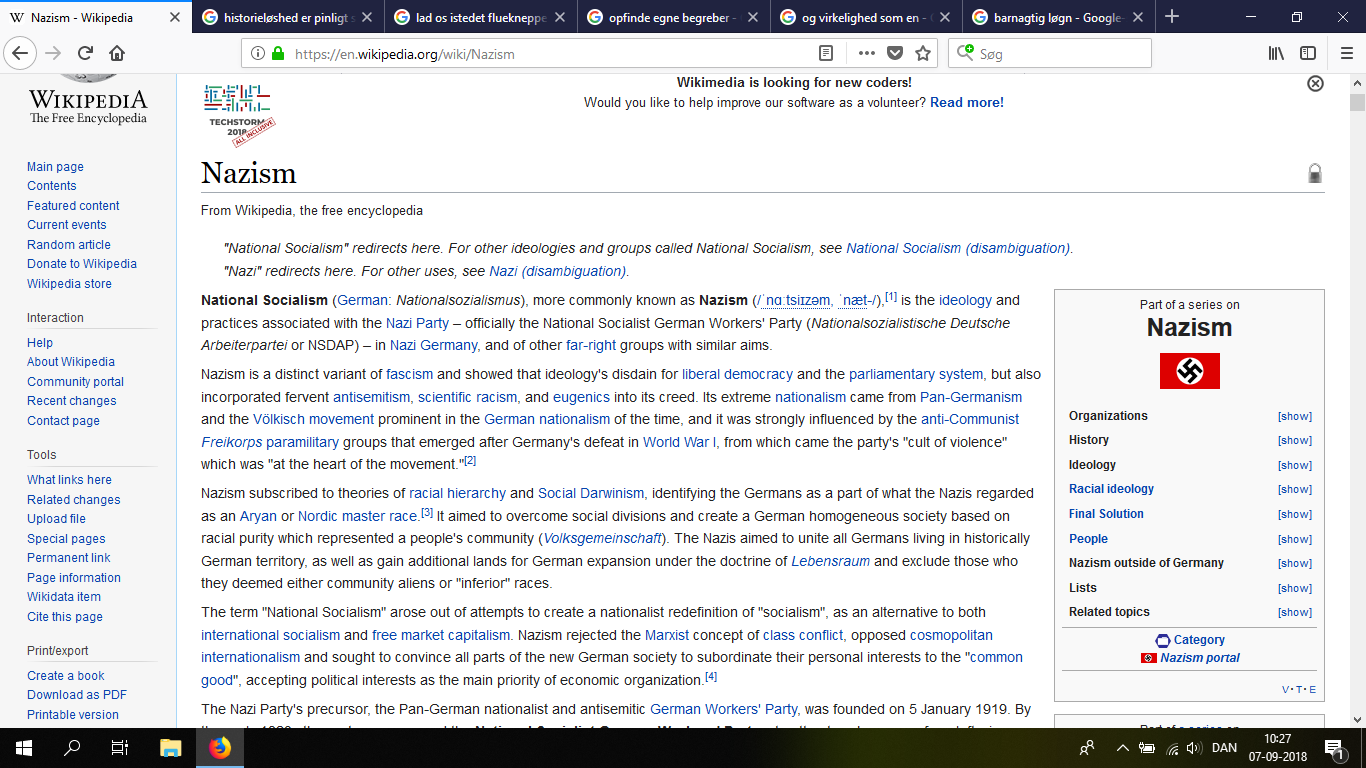
Task: Open the Nazism portal link
Action: pos(1200,658)
